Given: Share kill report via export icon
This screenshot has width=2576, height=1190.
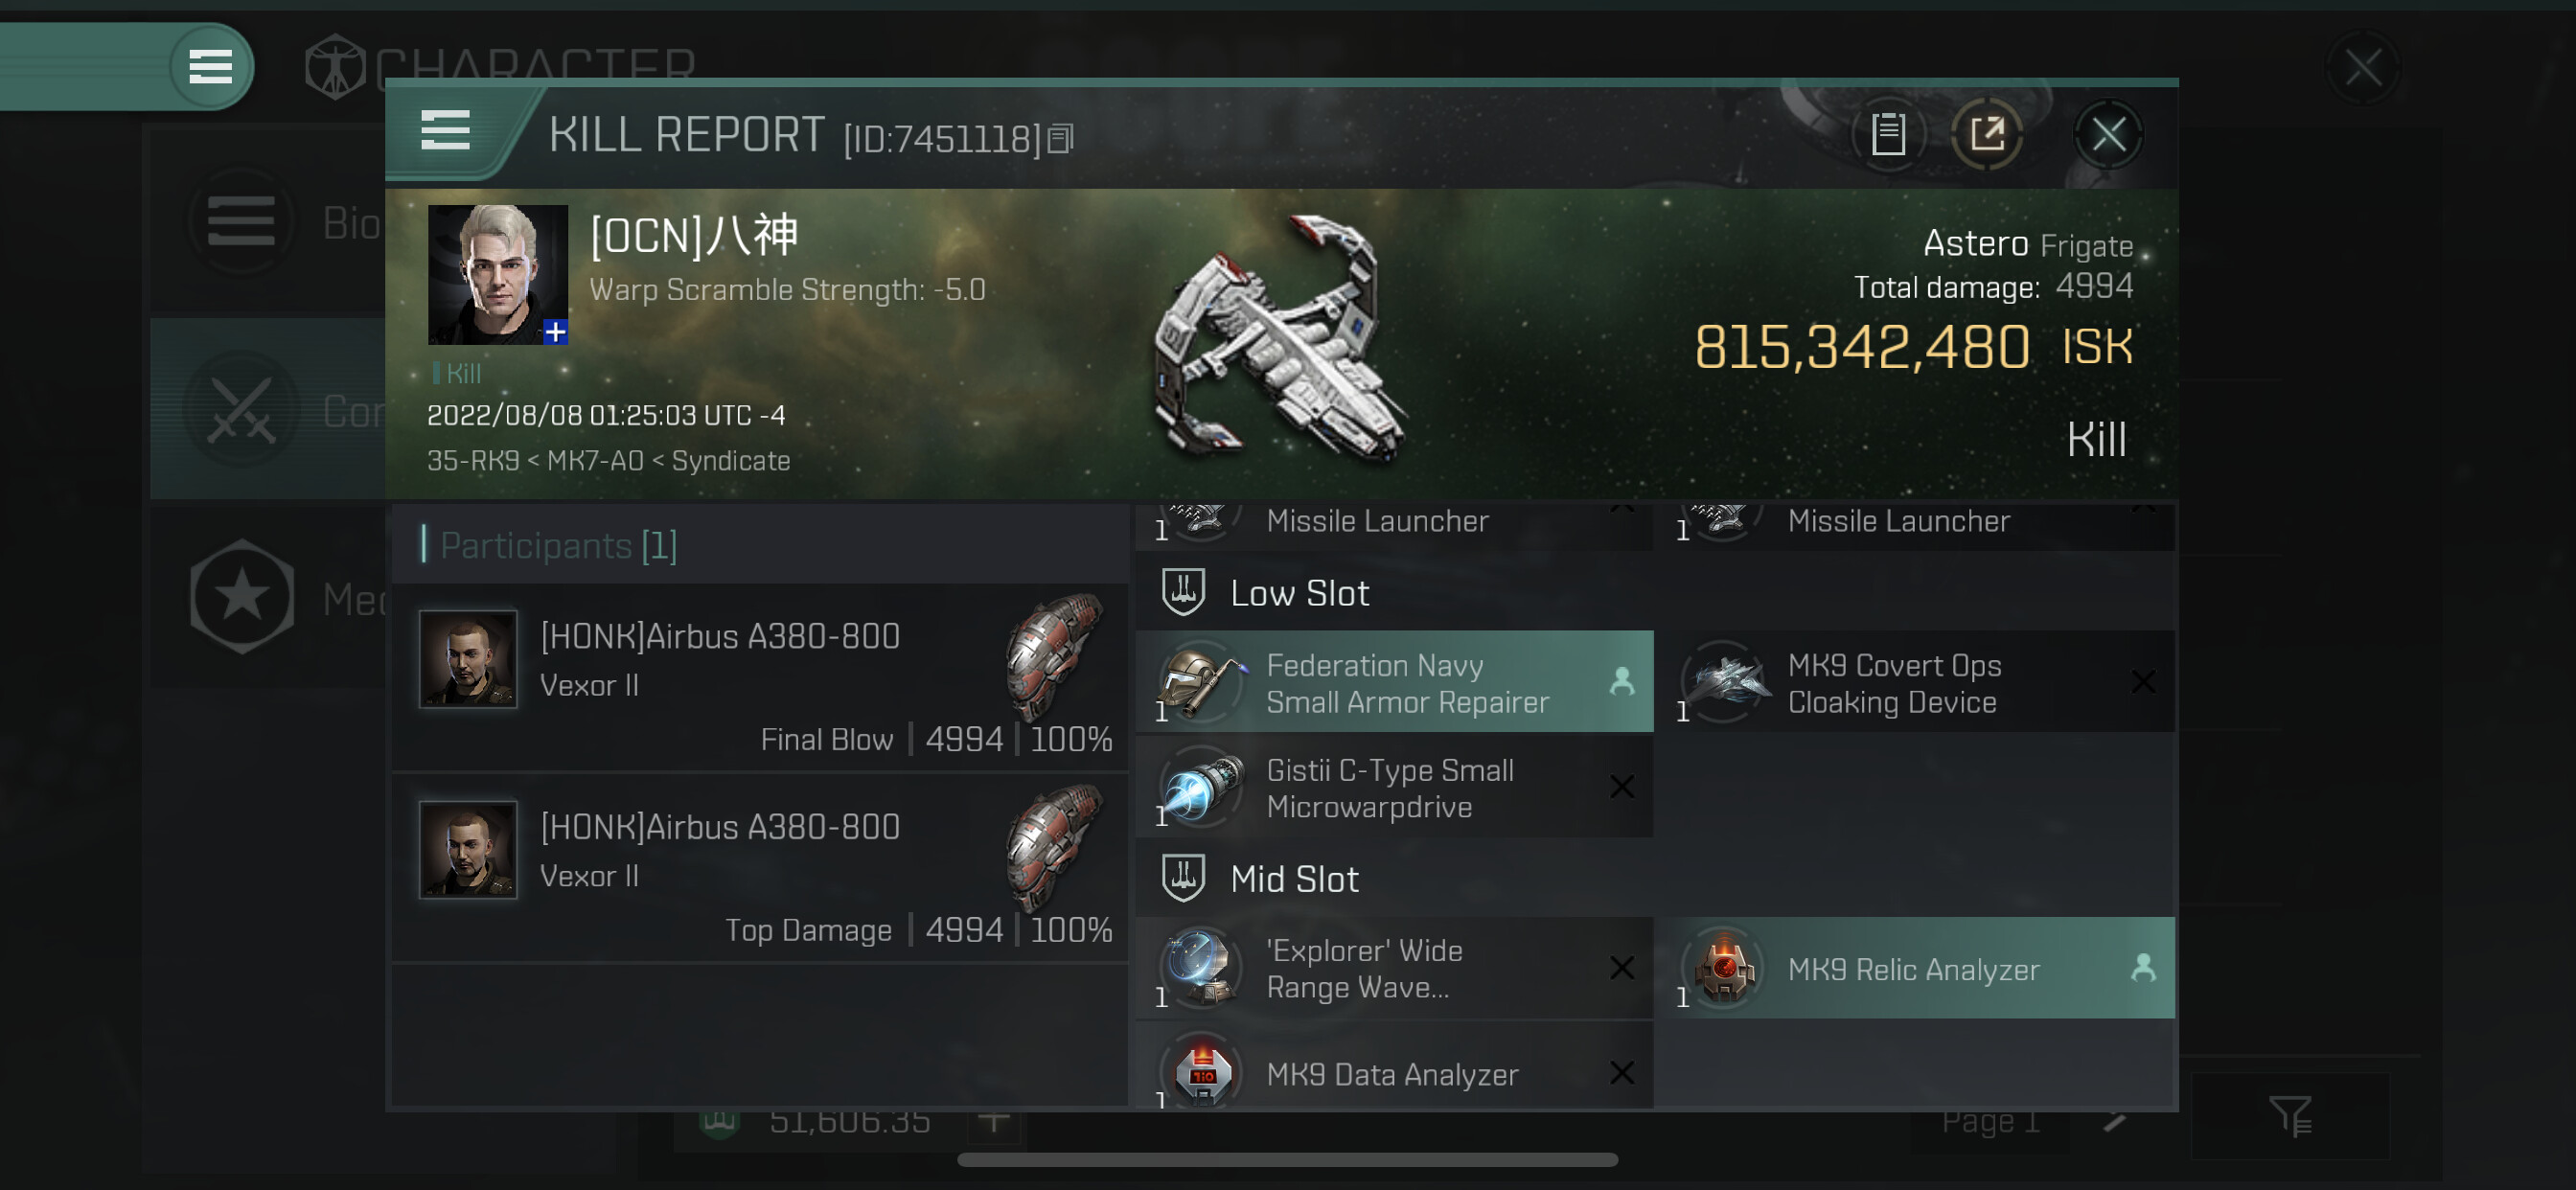Looking at the screenshot, I should point(1987,134).
